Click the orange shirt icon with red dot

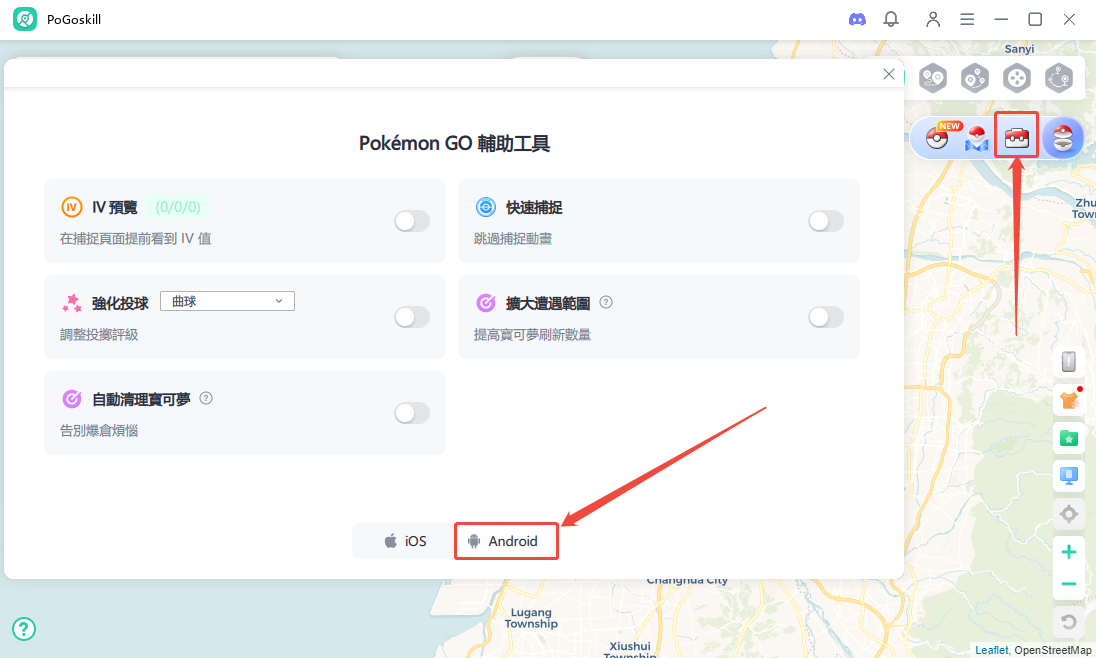[x=1069, y=400]
